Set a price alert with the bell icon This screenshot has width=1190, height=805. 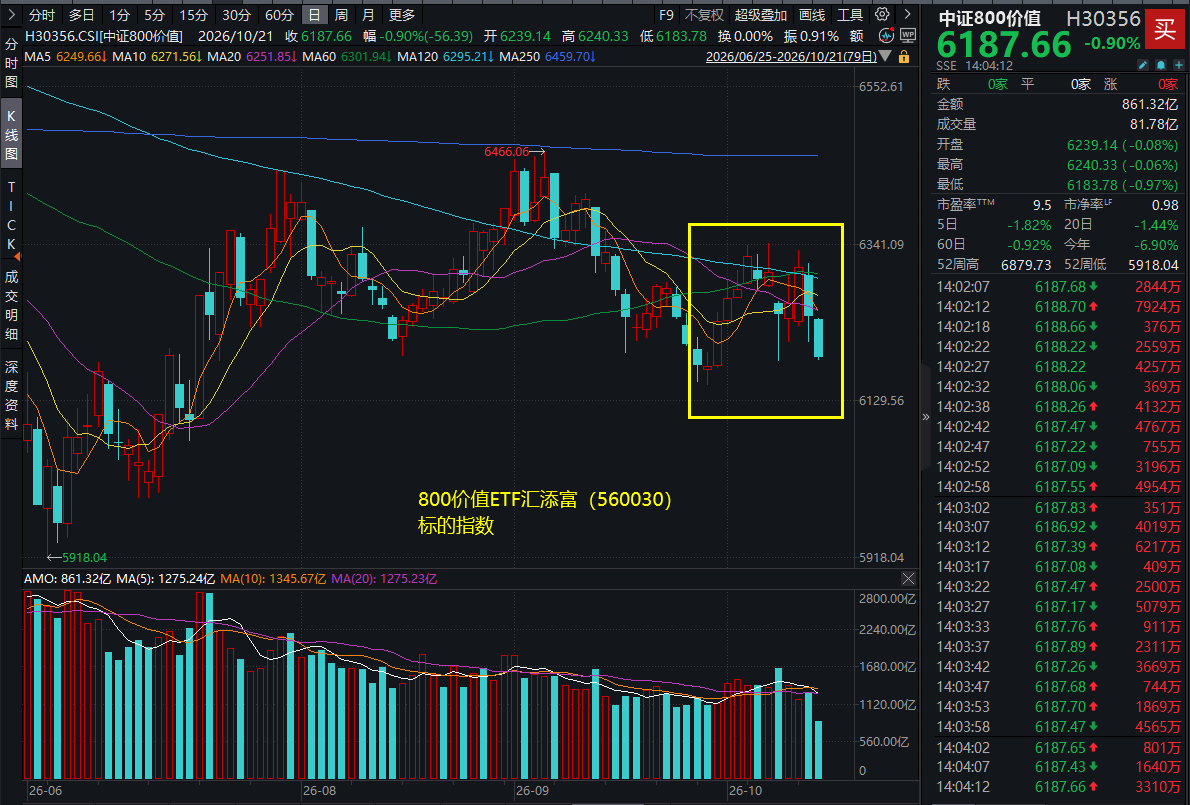pos(1161,66)
